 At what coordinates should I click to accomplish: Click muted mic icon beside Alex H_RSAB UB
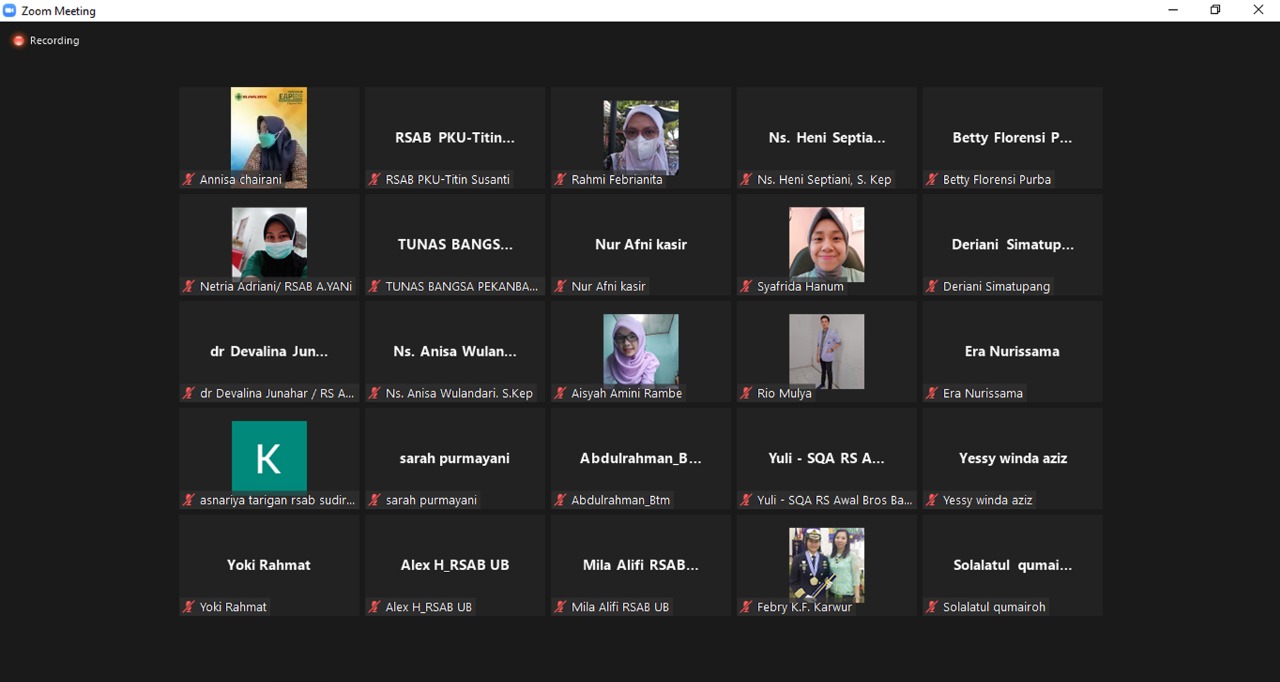pyautogui.click(x=375, y=607)
